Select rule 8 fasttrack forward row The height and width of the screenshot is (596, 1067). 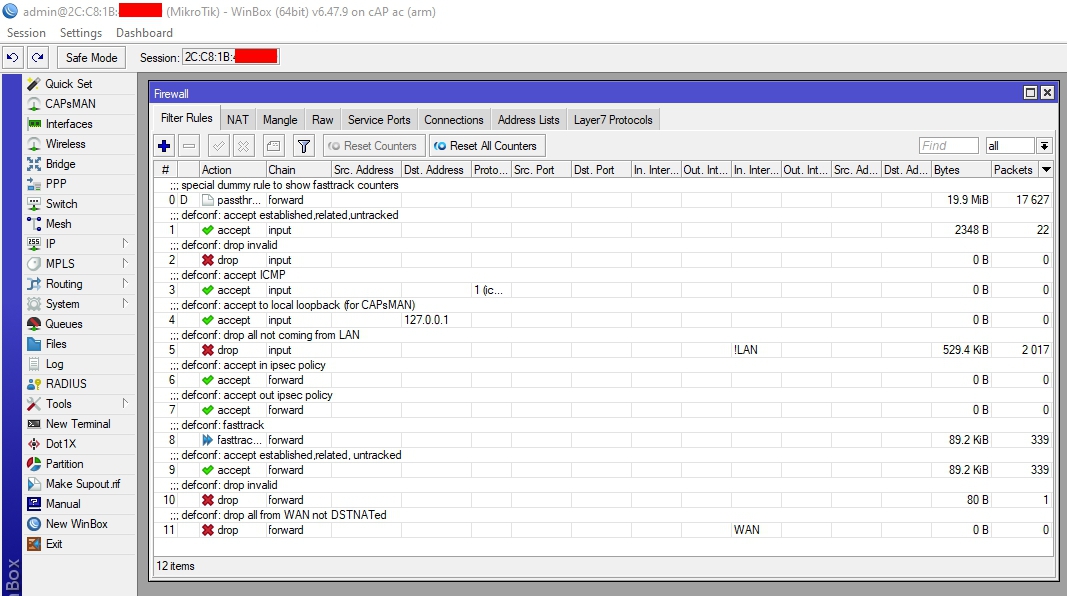(604, 440)
